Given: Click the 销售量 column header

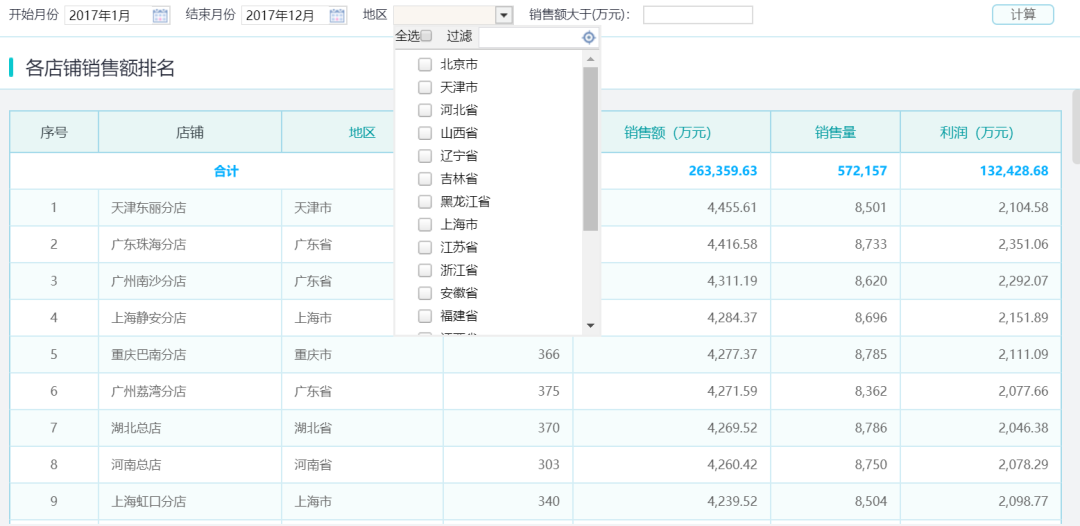Looking at the screenshot, I should [835, 132].
